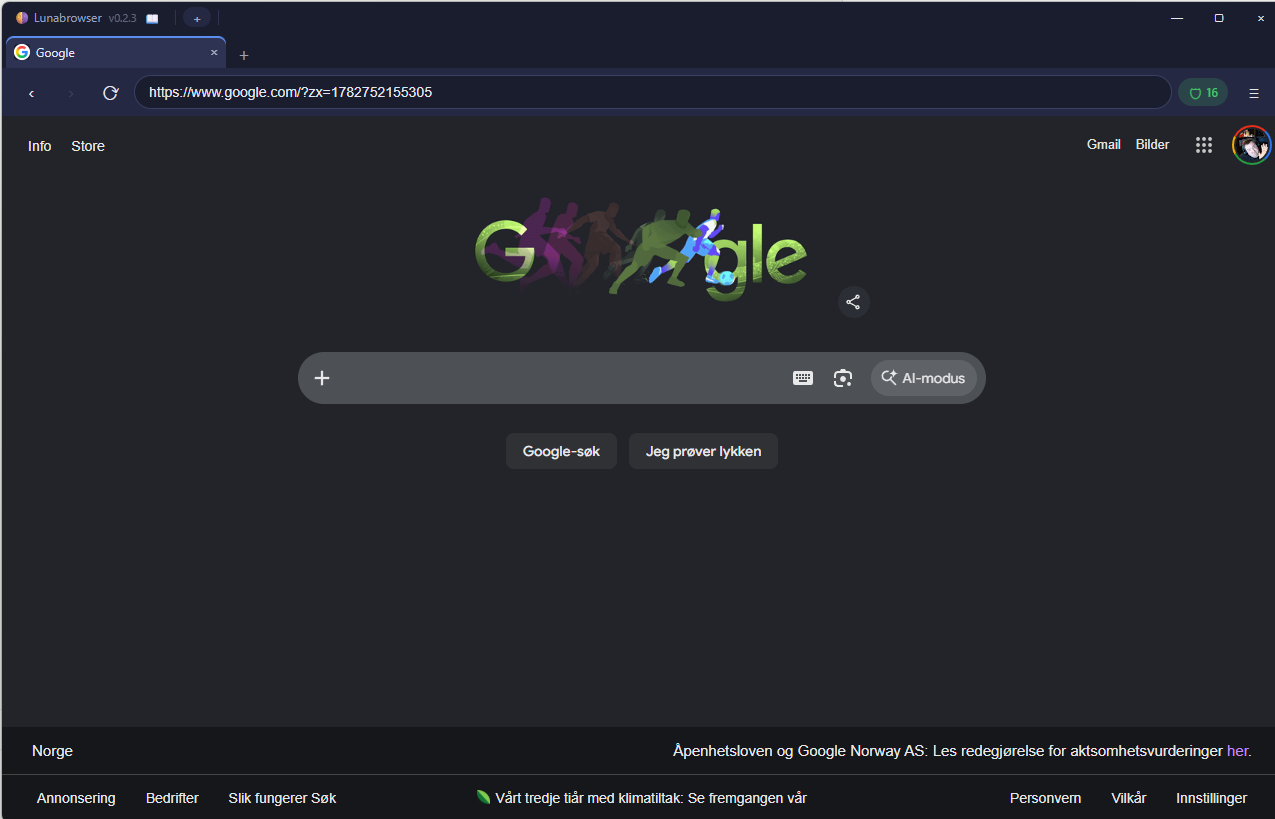Reload the page

click(x=111, y=93)
